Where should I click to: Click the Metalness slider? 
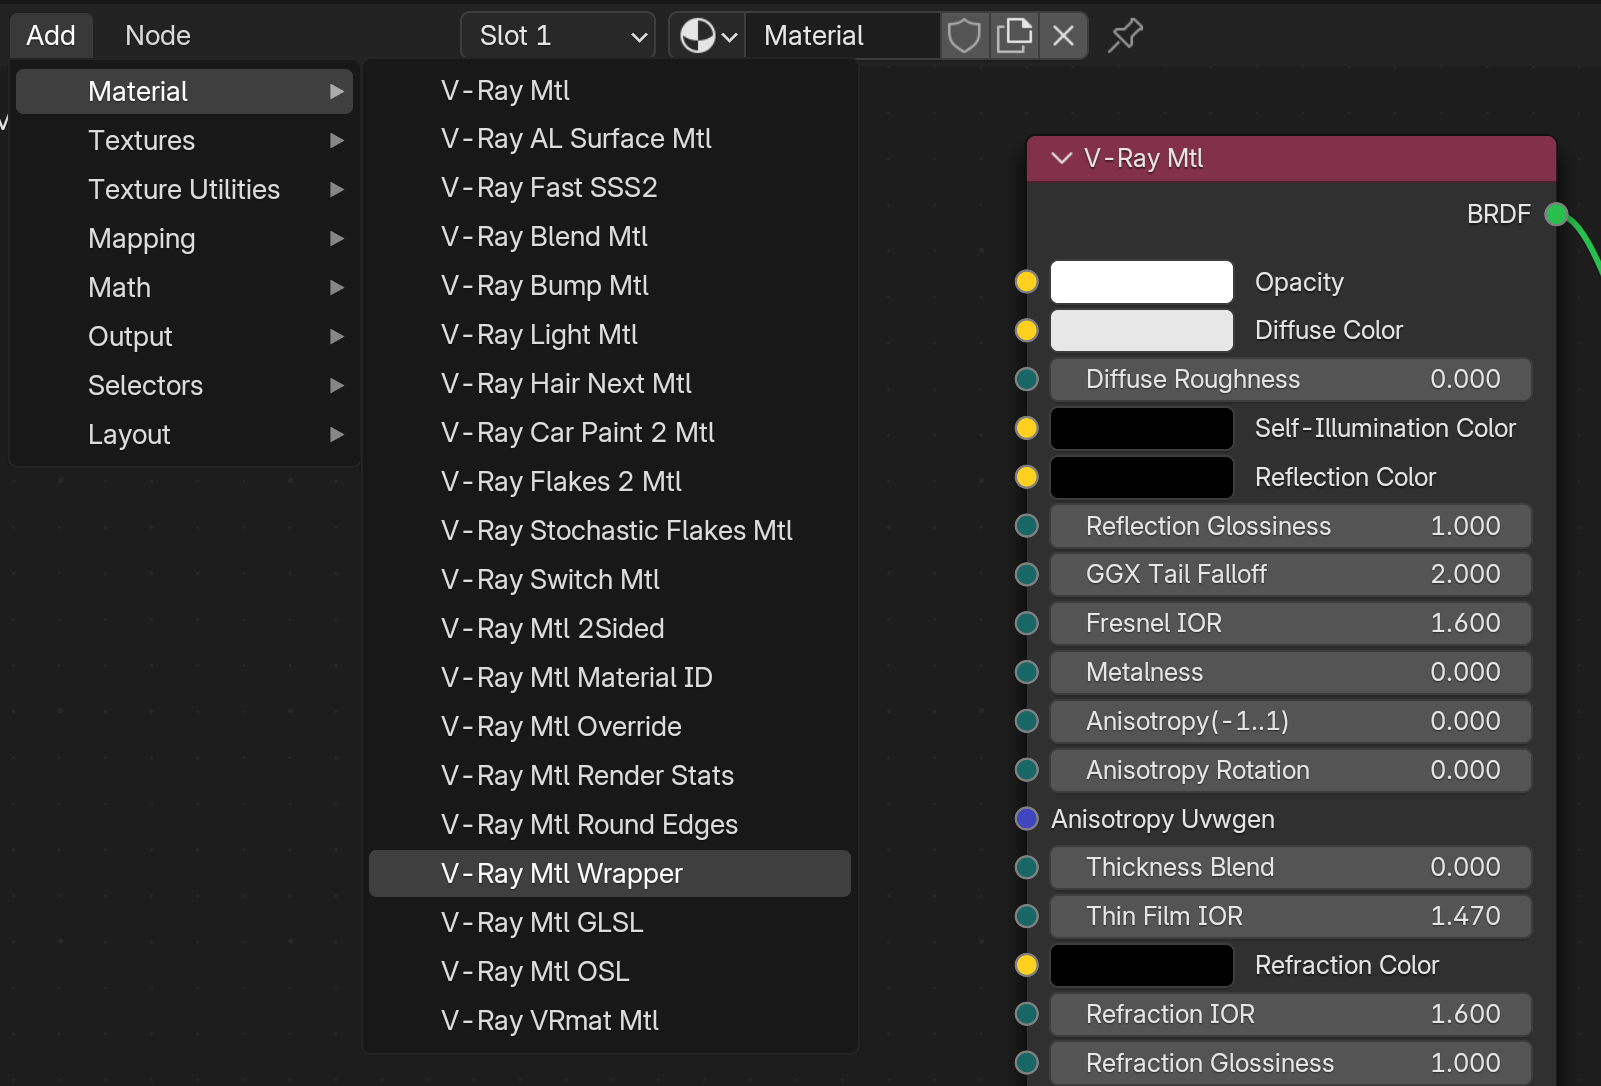point(1291,673)
